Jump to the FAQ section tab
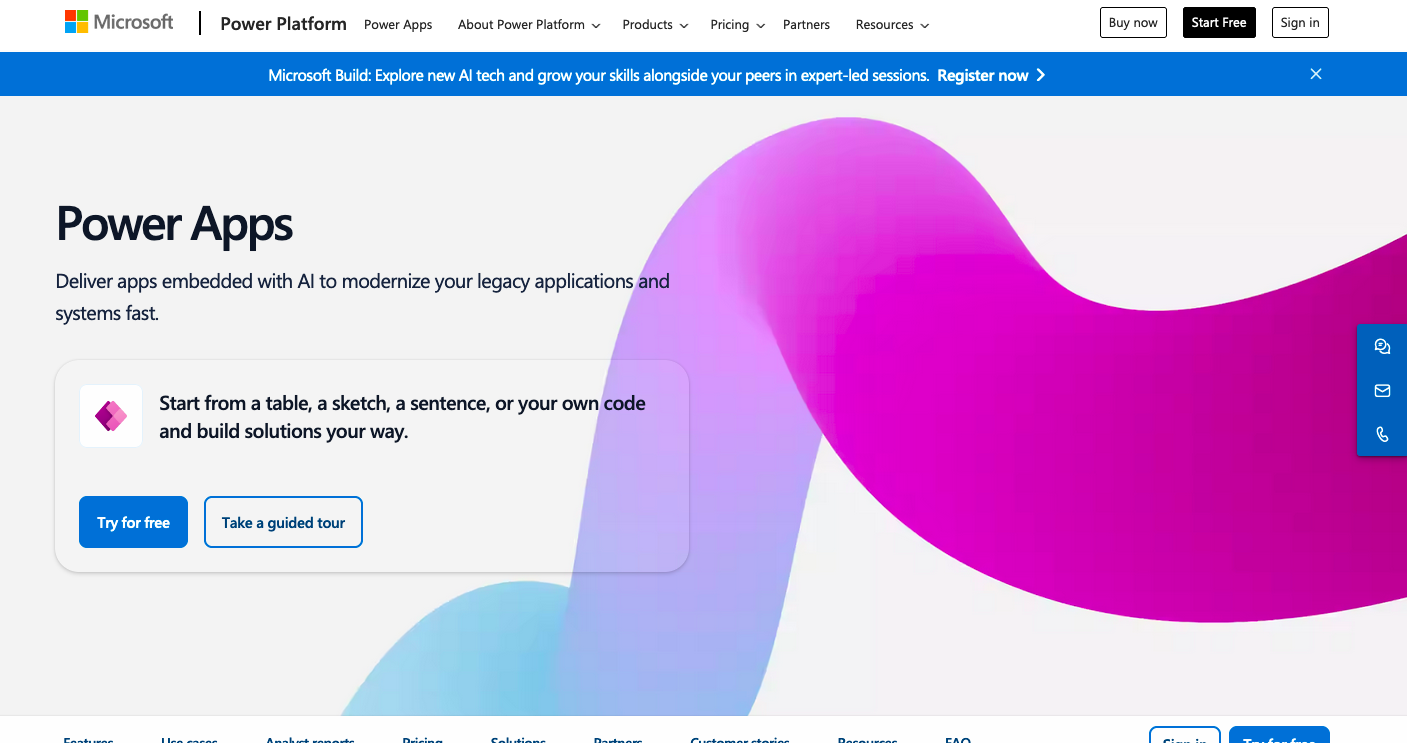 click(958, 739)
